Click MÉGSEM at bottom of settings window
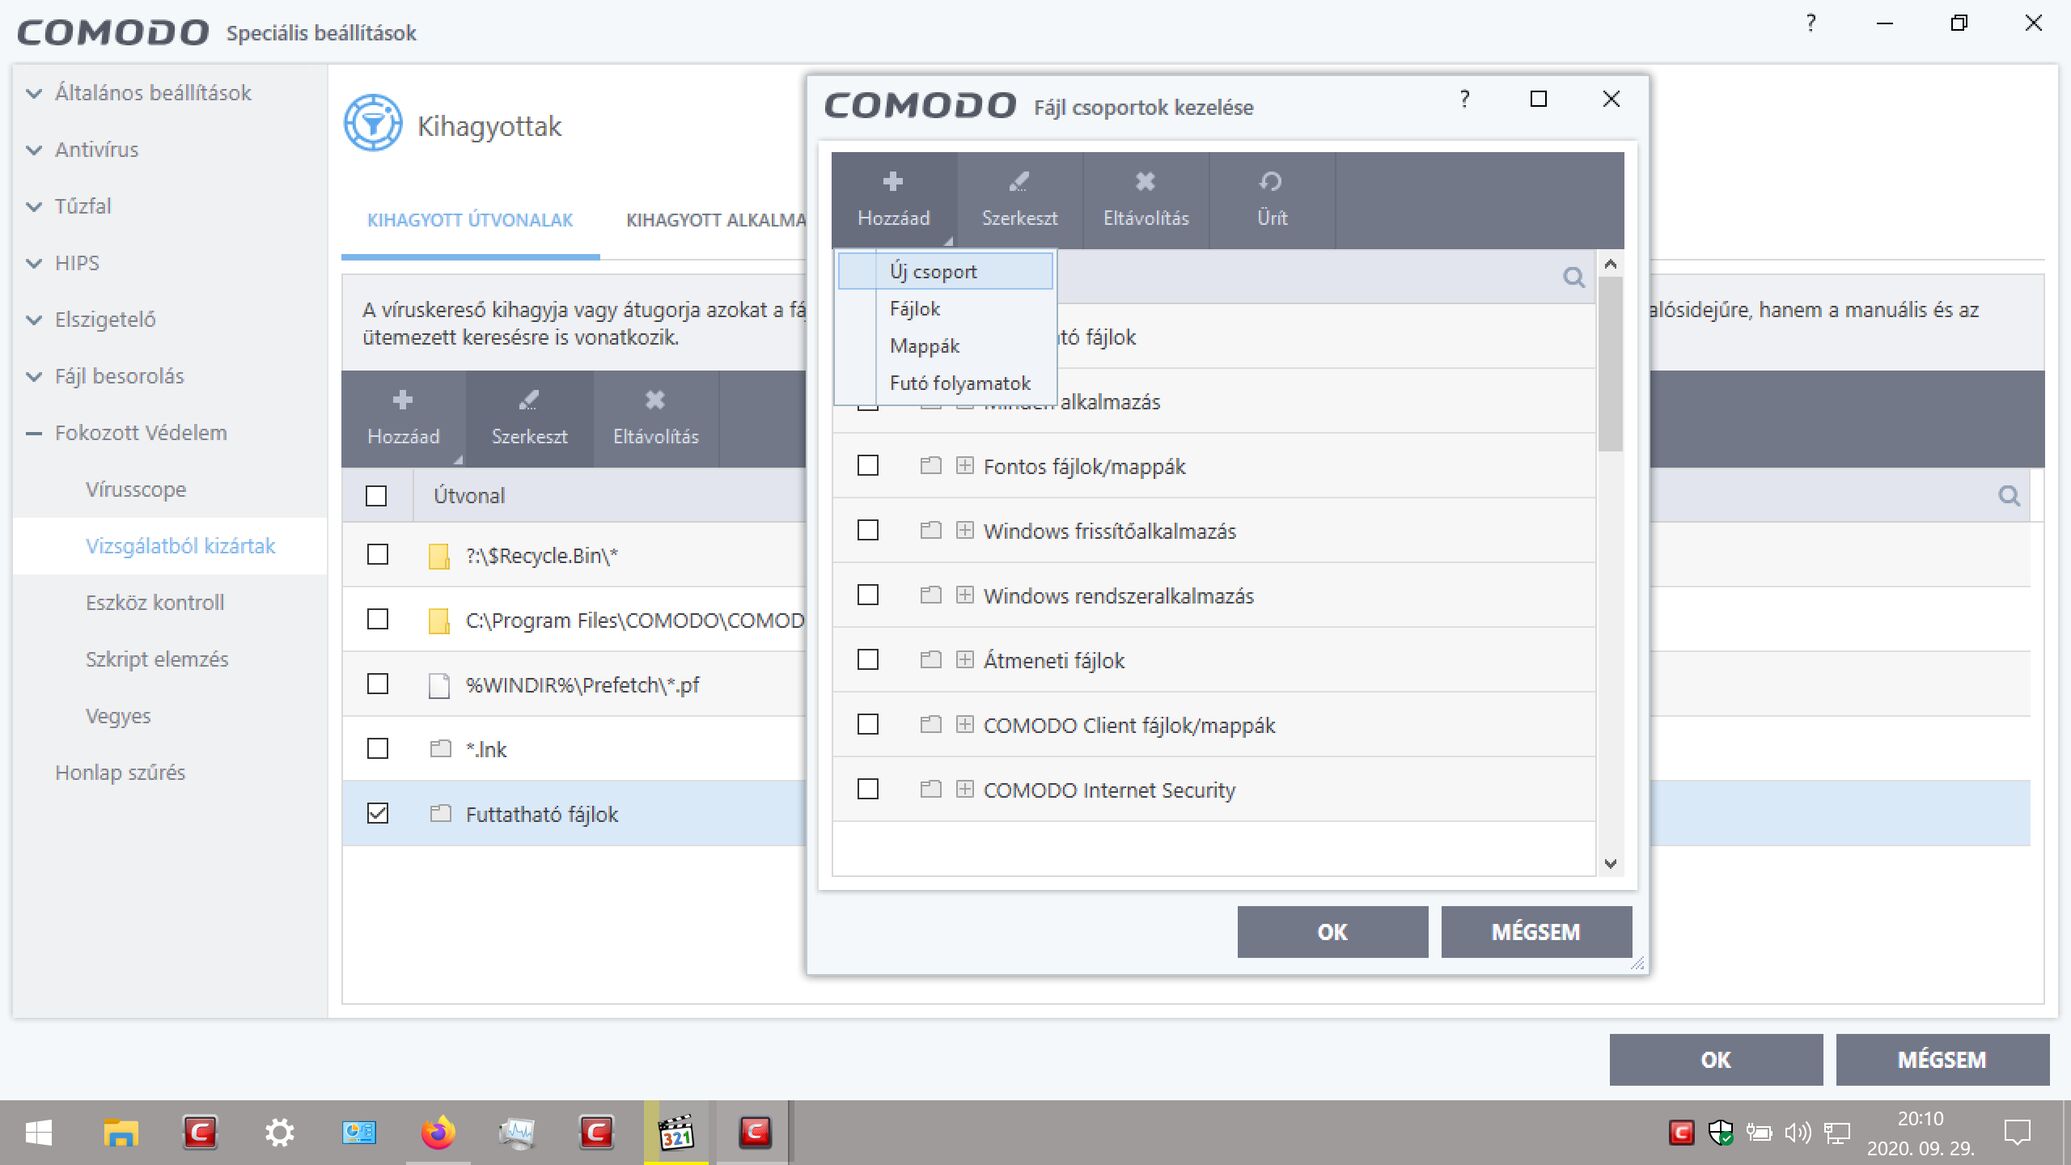The width and height of the screenshot is (2071, 1165). pos(1942,1060)
